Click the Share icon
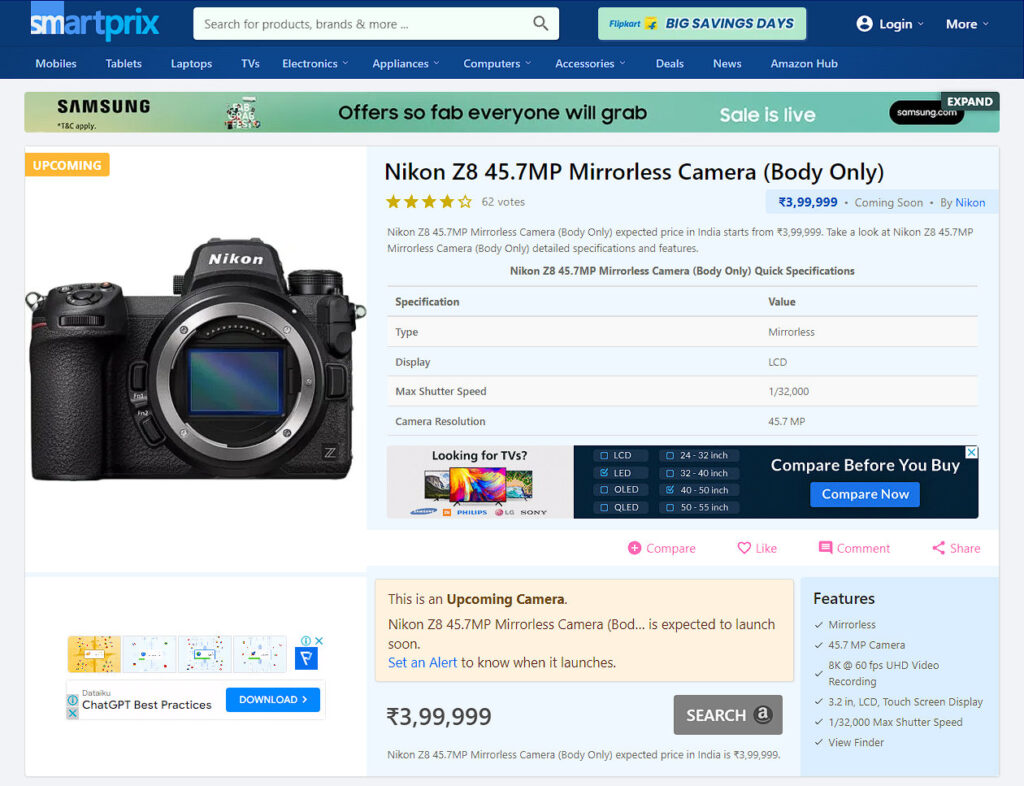 tap(938, 548)
